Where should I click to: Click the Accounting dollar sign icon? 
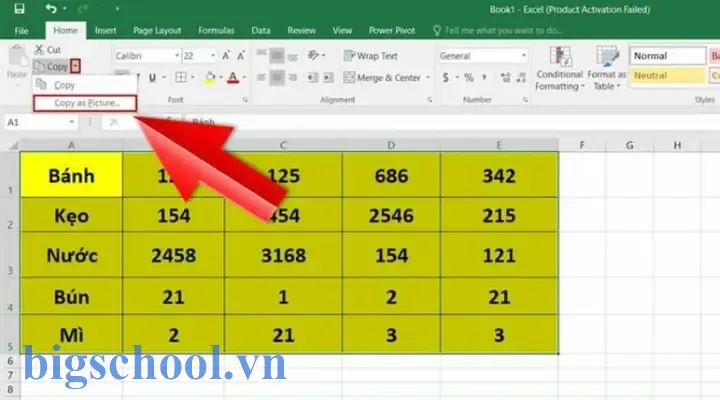point(446,78)
